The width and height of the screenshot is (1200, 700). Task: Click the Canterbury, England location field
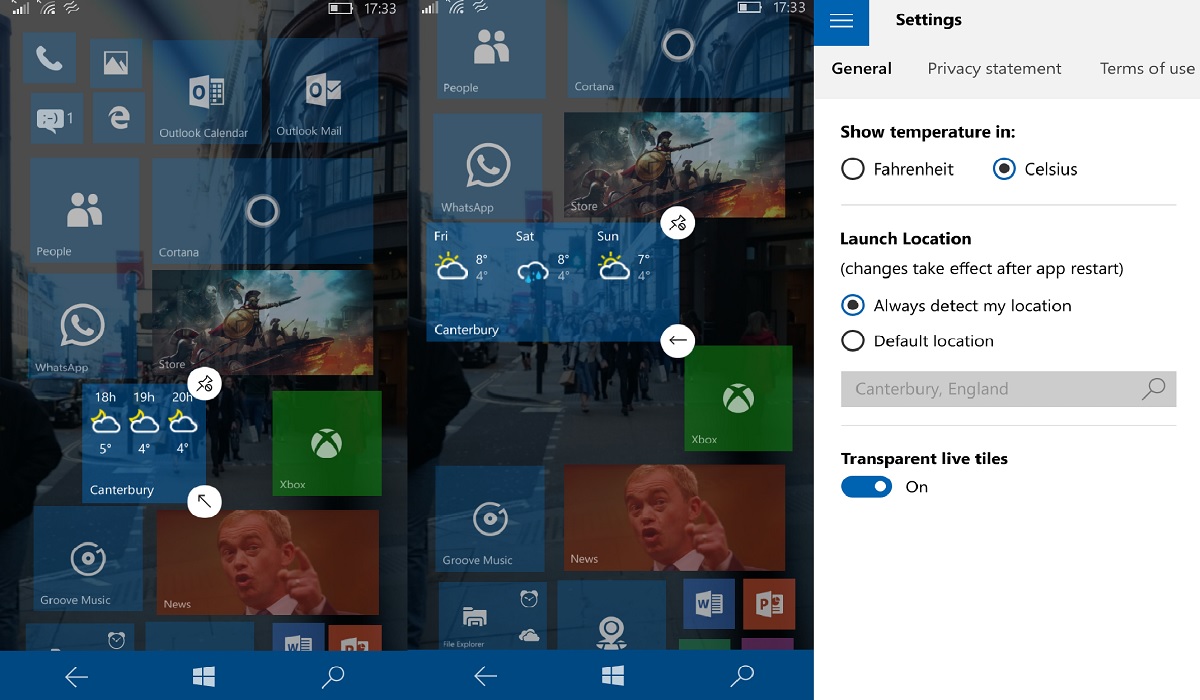coord(1008,389)
